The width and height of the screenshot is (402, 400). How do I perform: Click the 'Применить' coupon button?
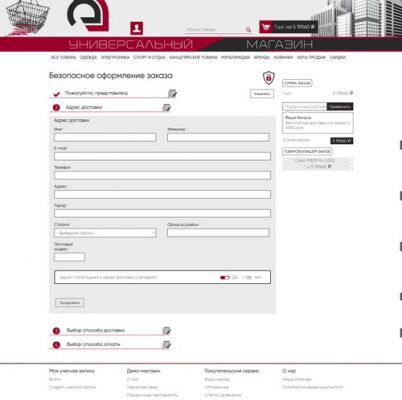[340, 107]
